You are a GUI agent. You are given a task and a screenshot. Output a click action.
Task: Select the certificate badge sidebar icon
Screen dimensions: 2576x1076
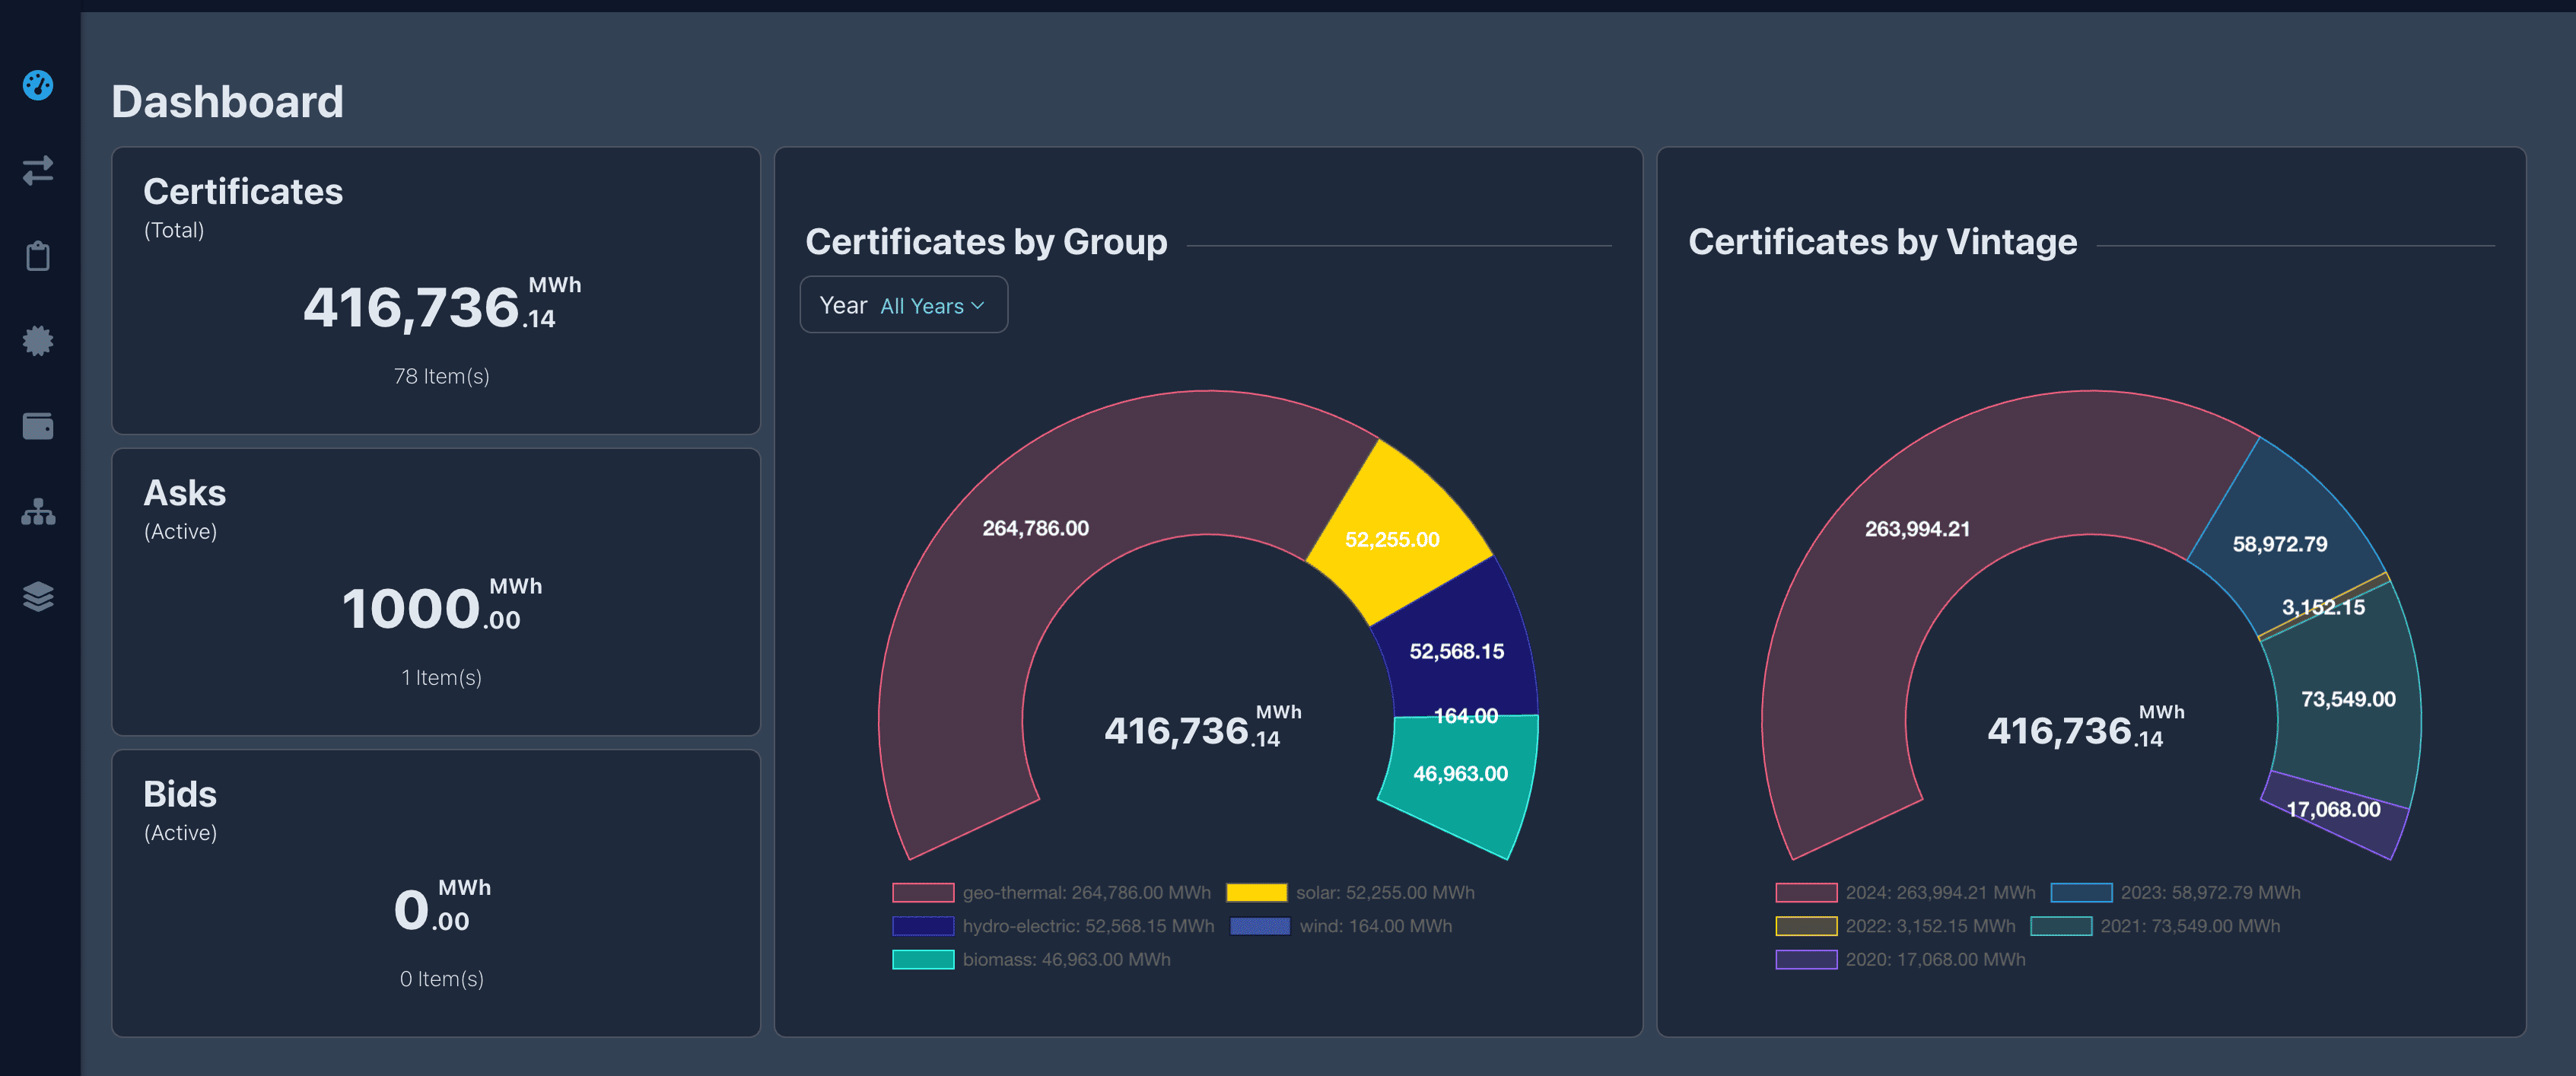click(x=38, y=341)
